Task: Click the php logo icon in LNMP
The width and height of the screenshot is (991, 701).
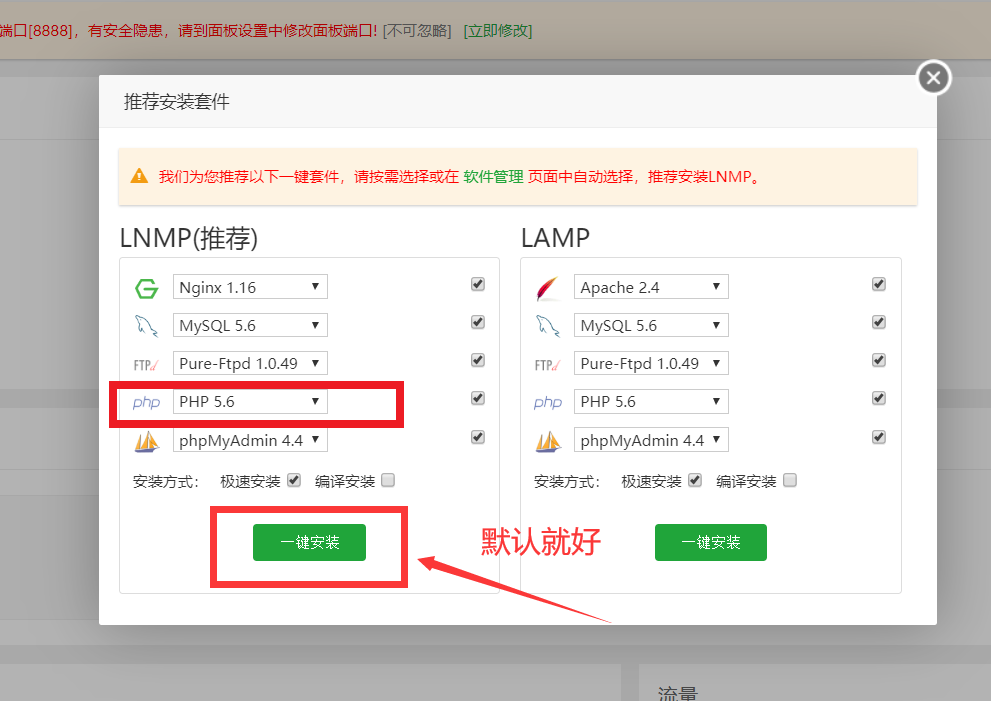Action: pos(146,402)
